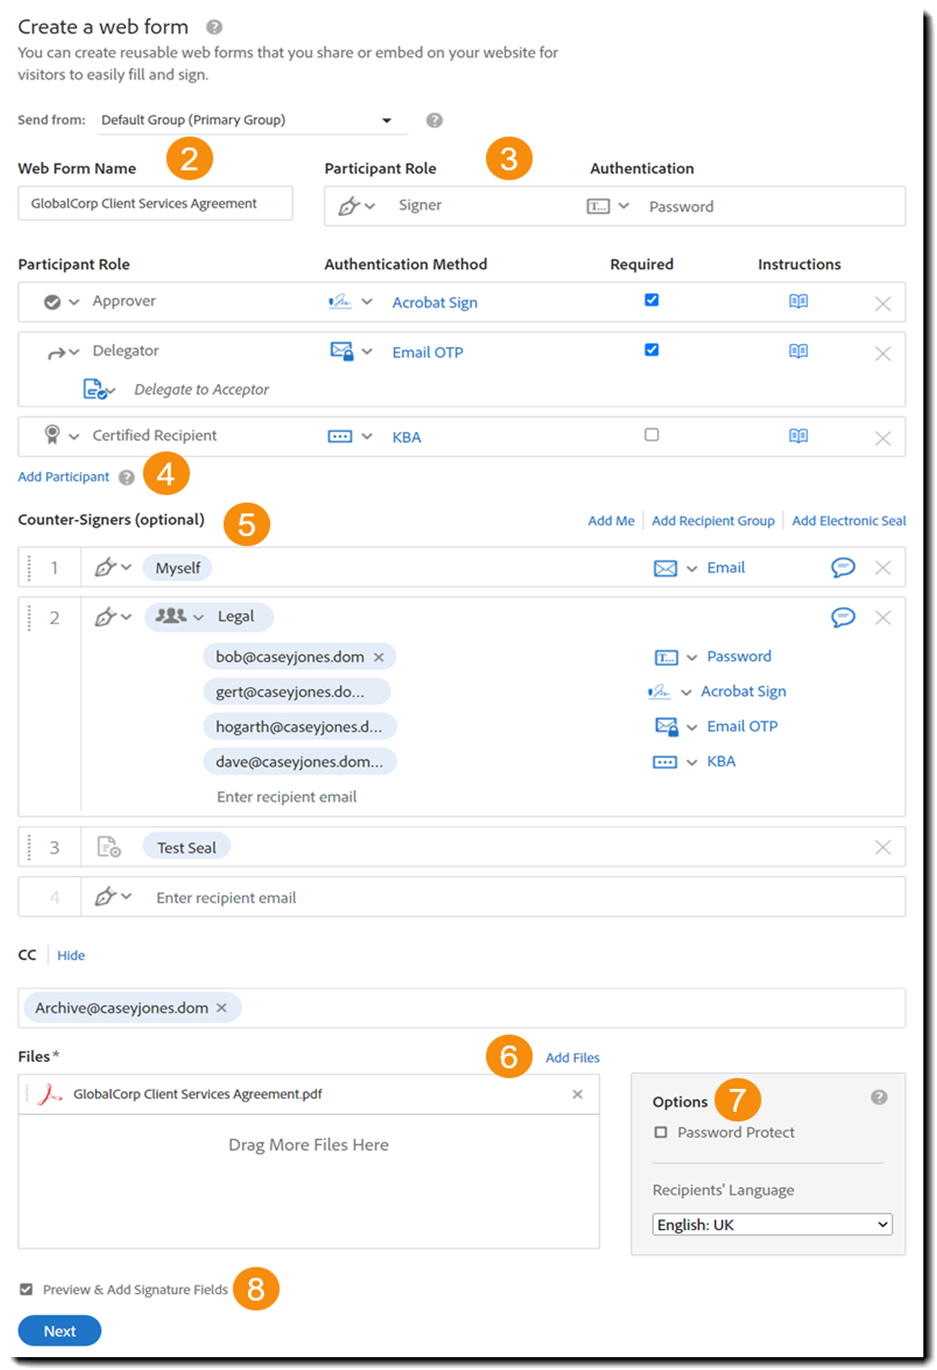Remove the Certified Recipient row
Image resolution: width=937 pixels, height=1370 pixels.
[x=883, y=438]
